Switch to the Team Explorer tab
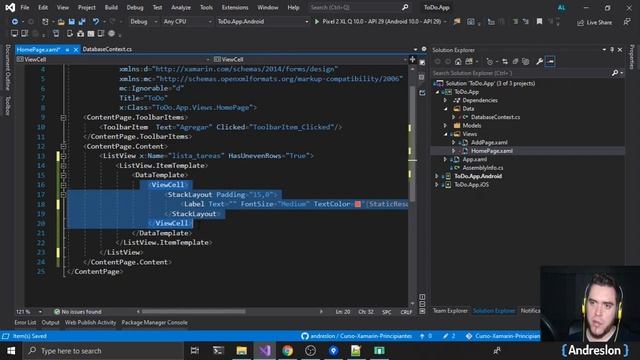This screenshot has height=360, width=640. click(450, 311)
